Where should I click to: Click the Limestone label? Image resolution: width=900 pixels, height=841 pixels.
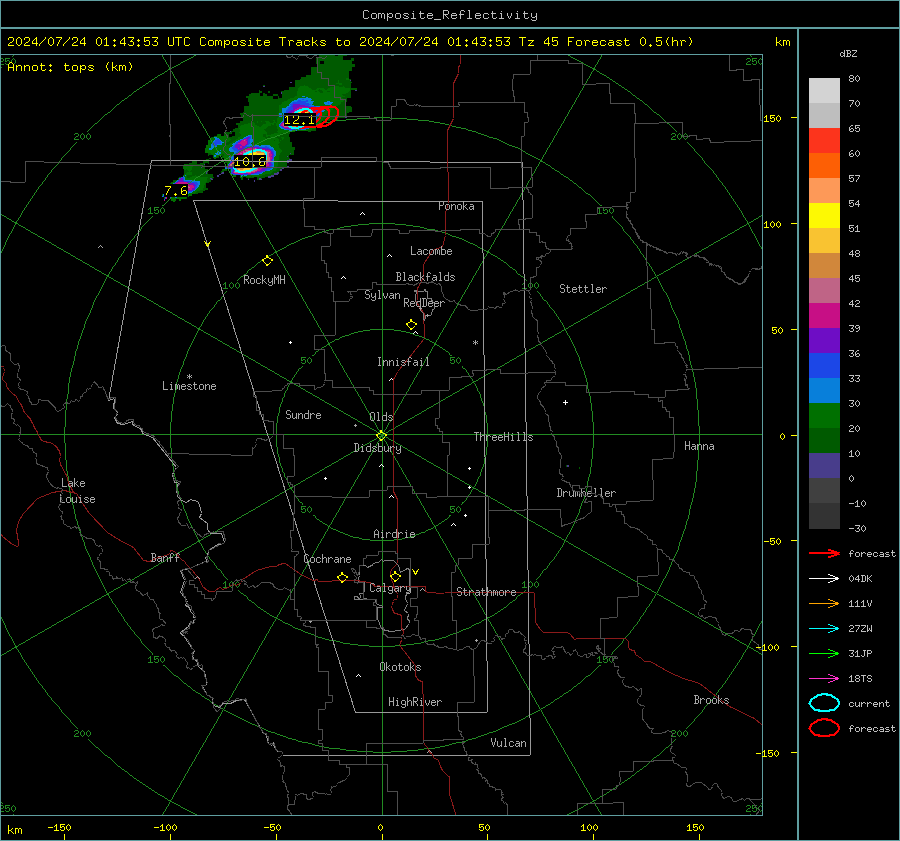click(x=189, y=386)
